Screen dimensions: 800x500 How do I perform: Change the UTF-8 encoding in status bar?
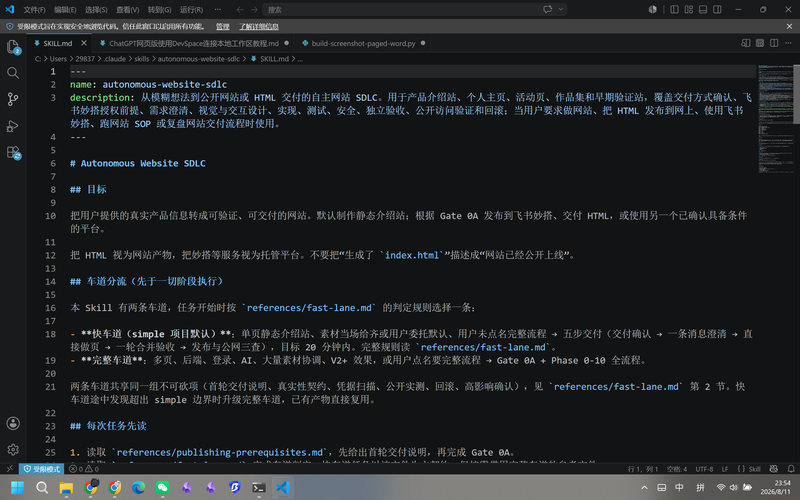point(704,468)
